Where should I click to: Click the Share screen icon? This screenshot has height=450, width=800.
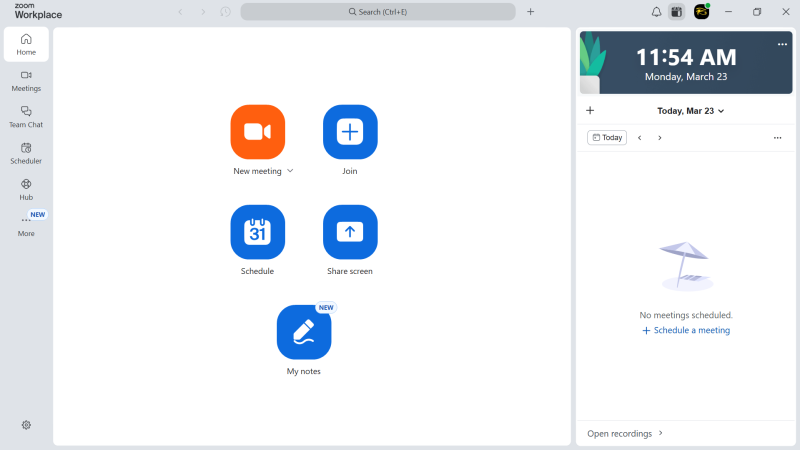point(350,232)
